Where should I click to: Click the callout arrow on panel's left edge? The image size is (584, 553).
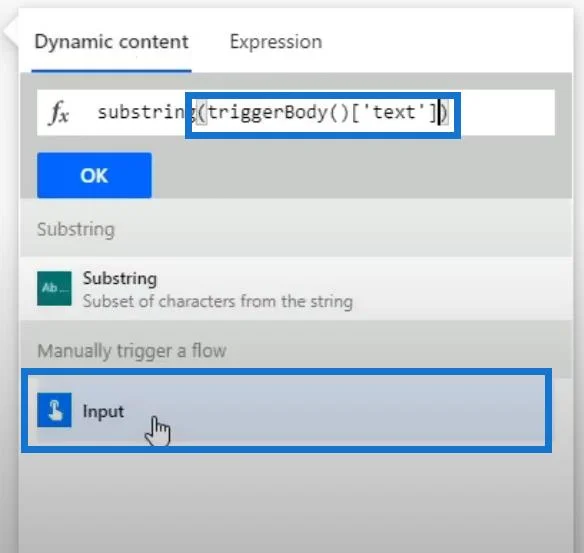click(11, 33)
